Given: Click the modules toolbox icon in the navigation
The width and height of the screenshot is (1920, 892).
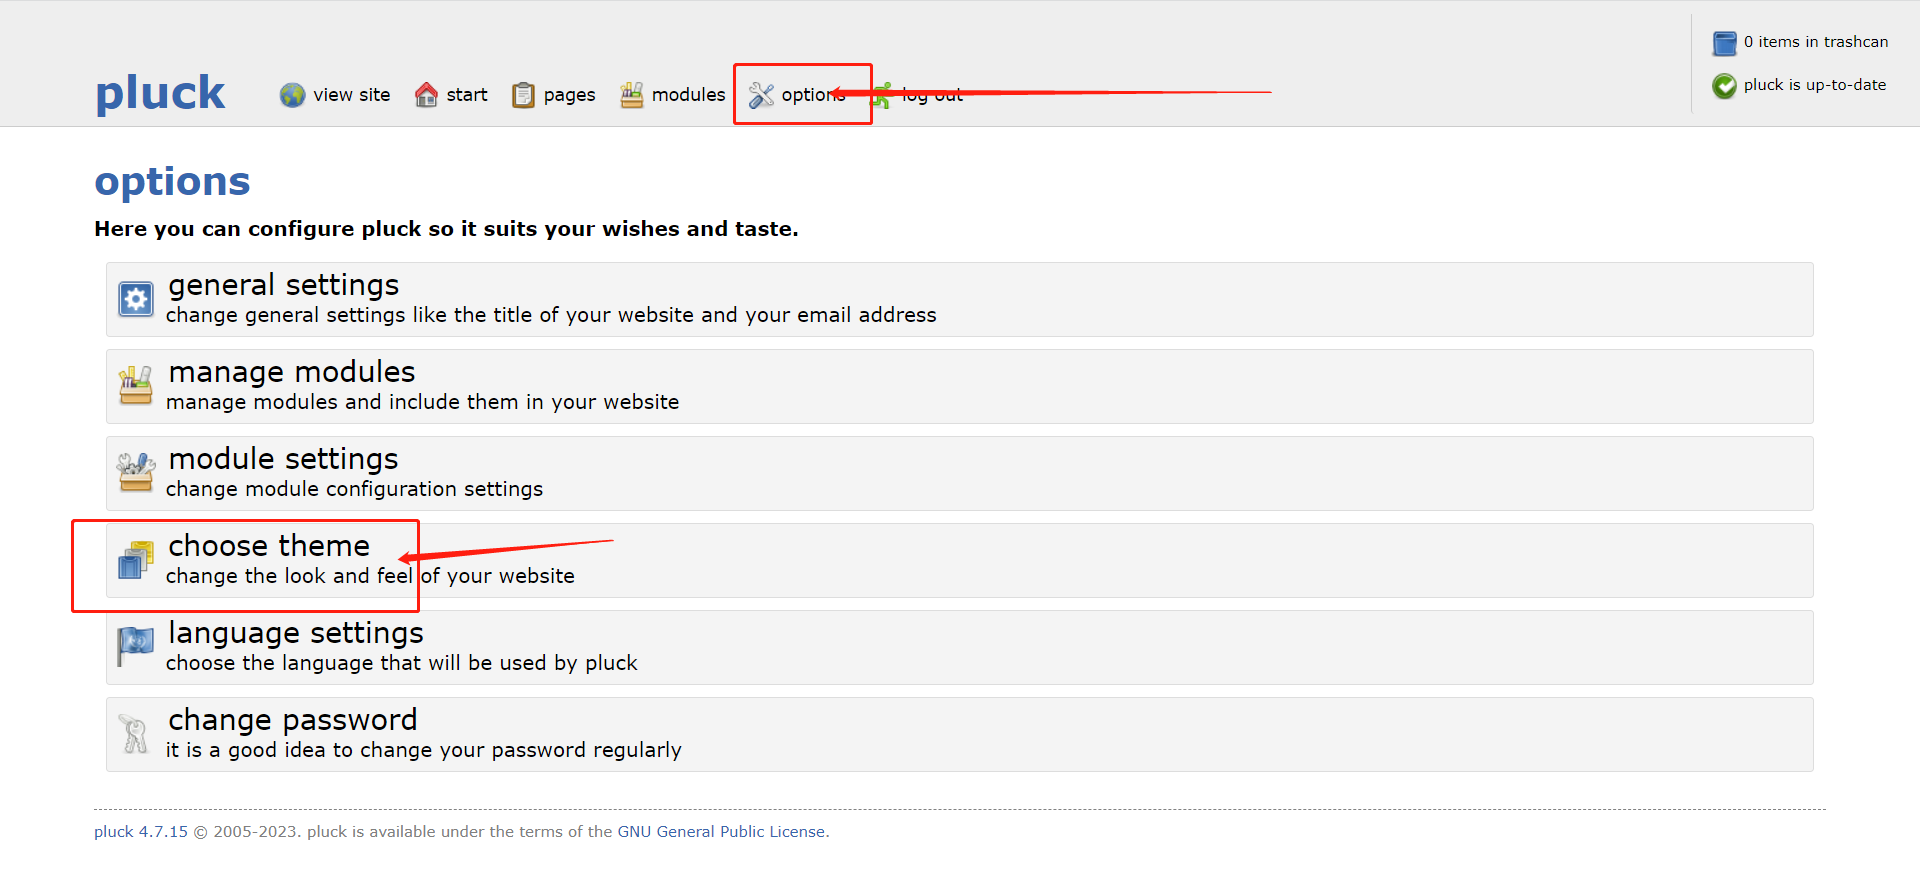Looking at the screenshot, I should (632, 95).
